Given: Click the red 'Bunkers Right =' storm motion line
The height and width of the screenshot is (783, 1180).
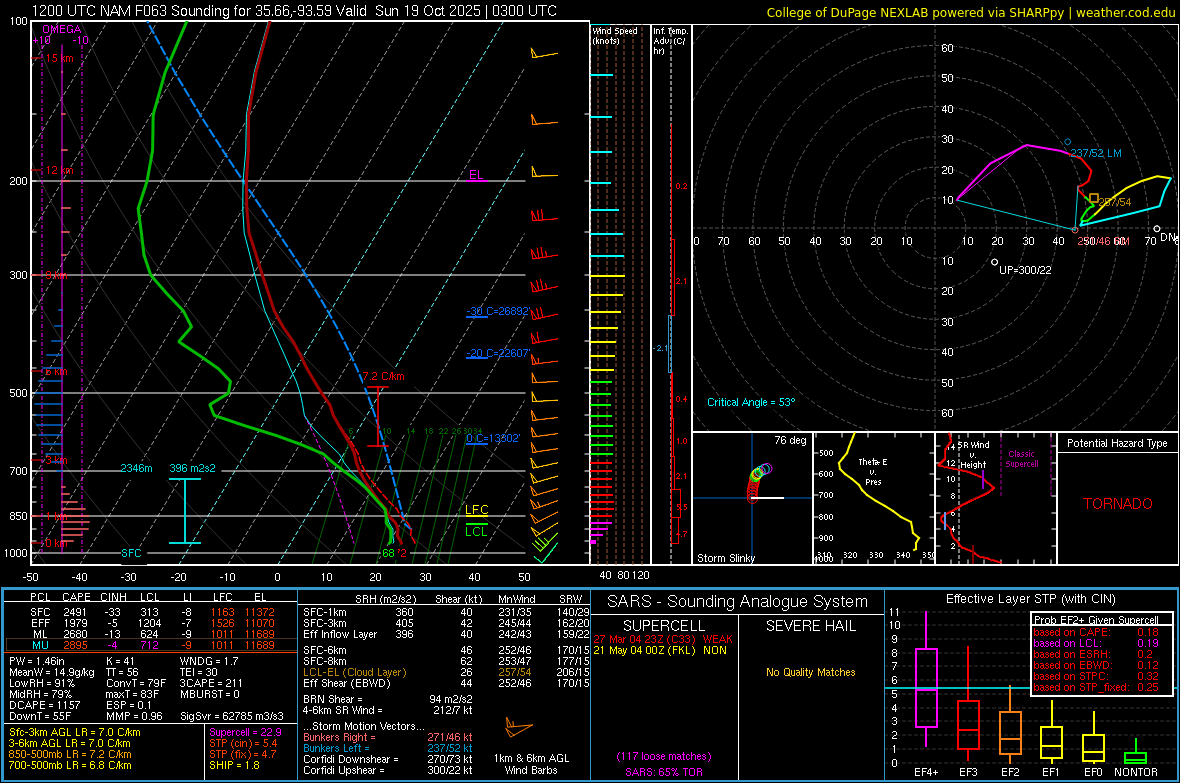Looking at the screenshot, I should (x=388, y=737).
